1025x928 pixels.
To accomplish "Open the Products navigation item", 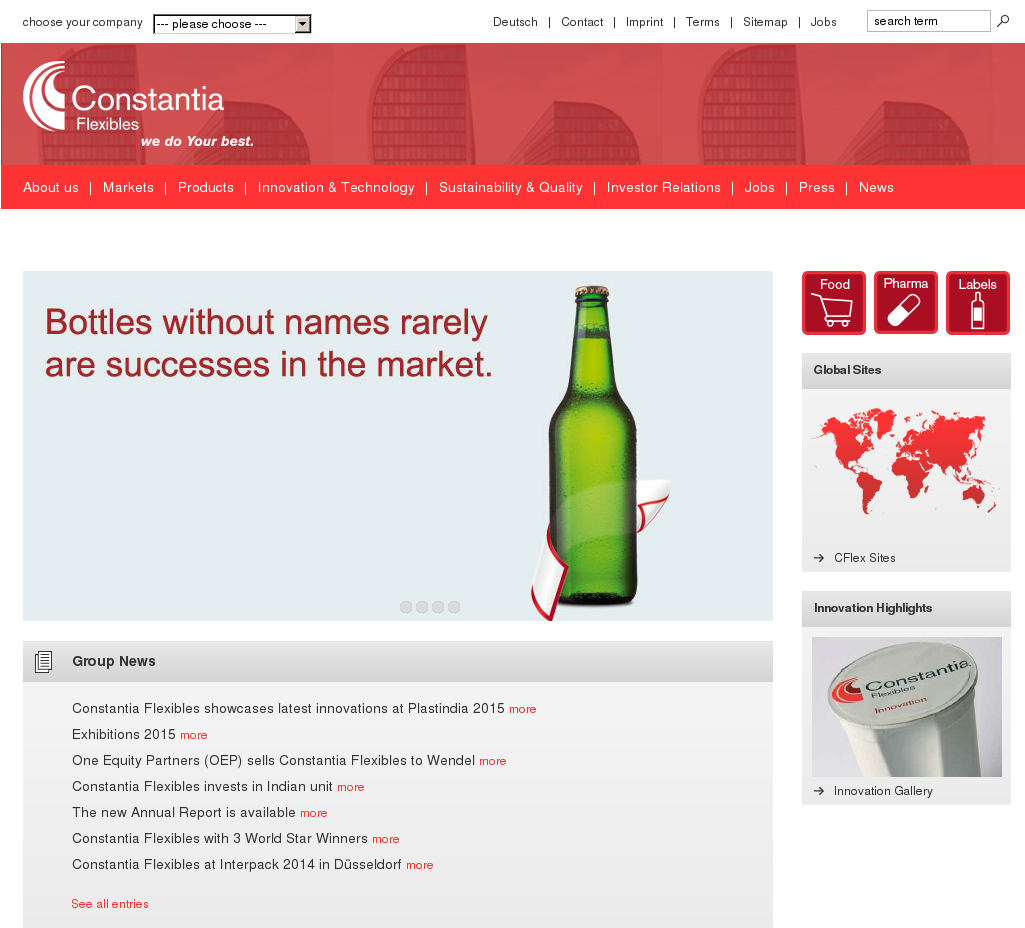I will [205, 187].
